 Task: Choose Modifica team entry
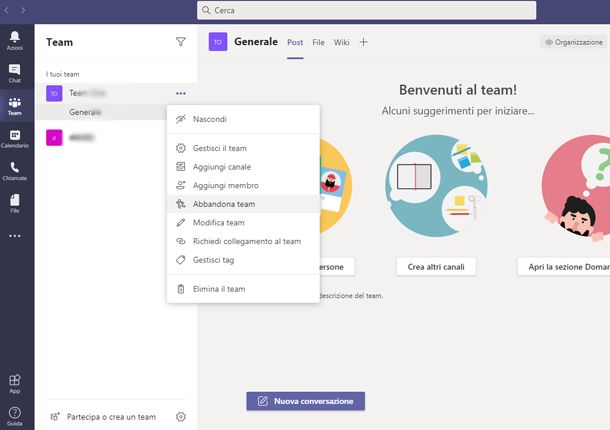point(244,223)
